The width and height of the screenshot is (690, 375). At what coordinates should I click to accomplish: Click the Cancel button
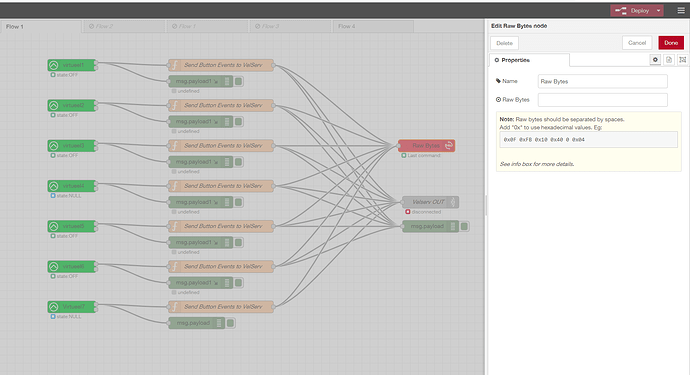click(637, 43)
